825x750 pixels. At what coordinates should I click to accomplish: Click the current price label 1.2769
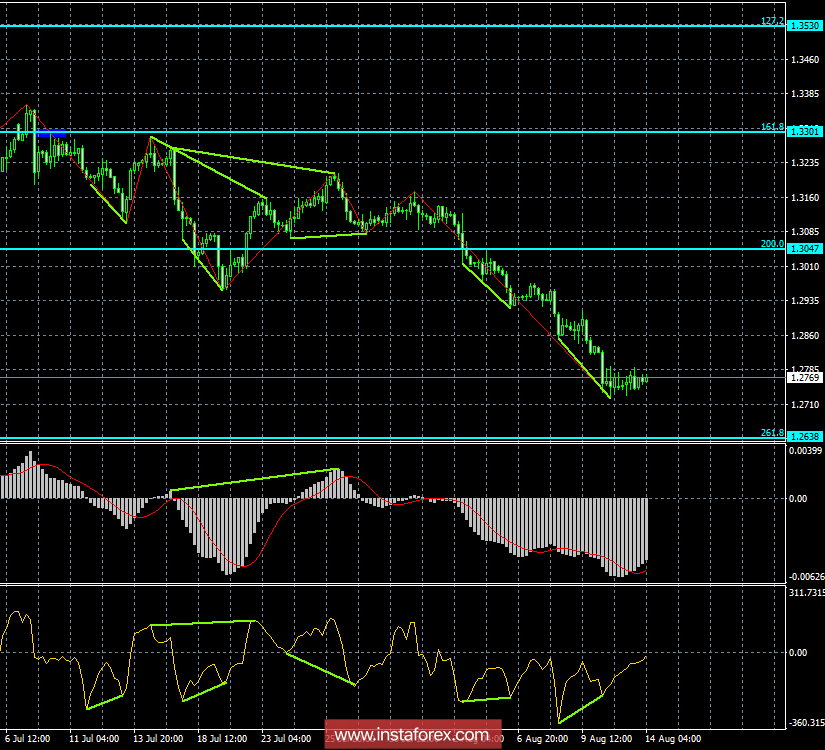click(x=803, y=378)
